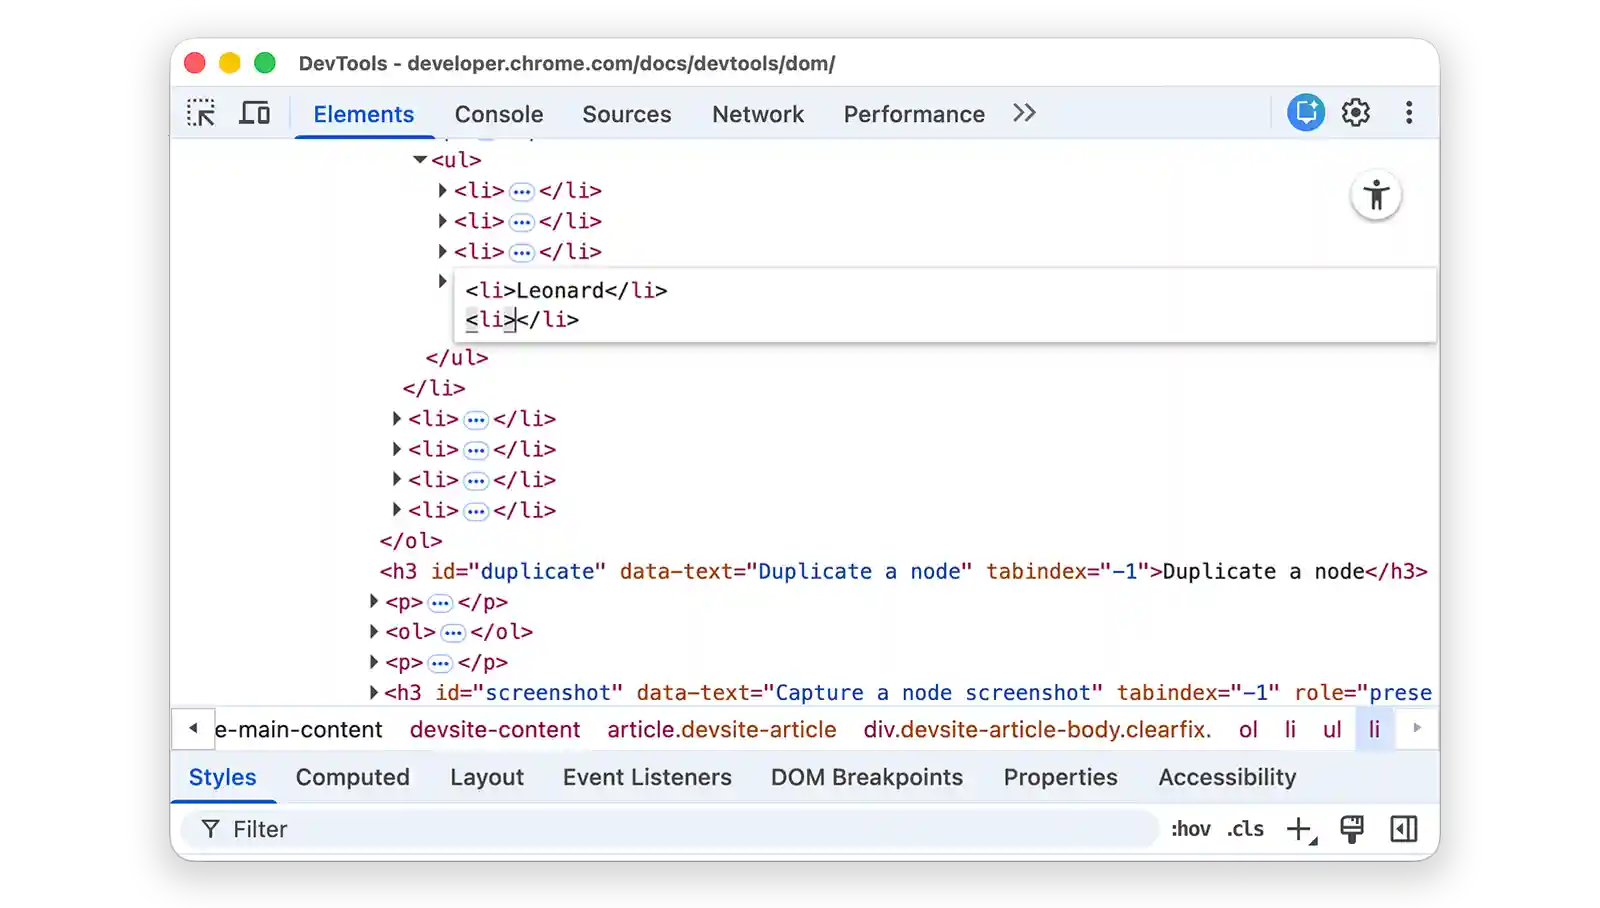Expand the first li node under ul

pos(442,190)
